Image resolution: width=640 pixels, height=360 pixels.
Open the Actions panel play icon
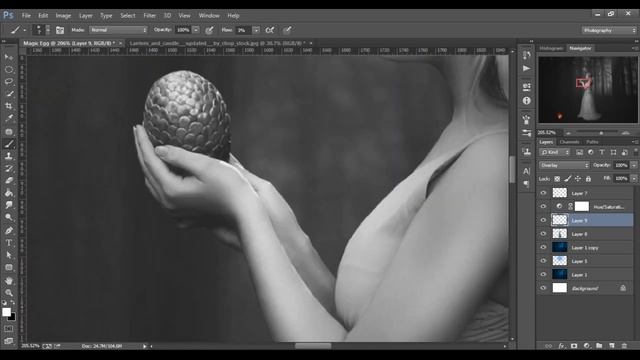[527, 68]
